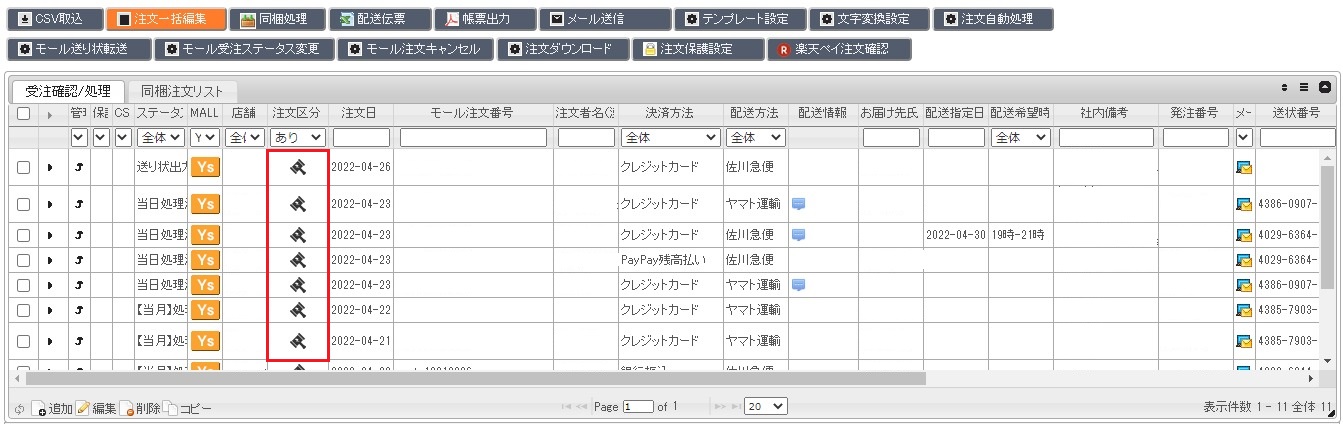The image size is (1343, 424).
Task: Open the mail icon in the 2022-04-26 row
Action: pyautogui.click(x=1244, y=168)
